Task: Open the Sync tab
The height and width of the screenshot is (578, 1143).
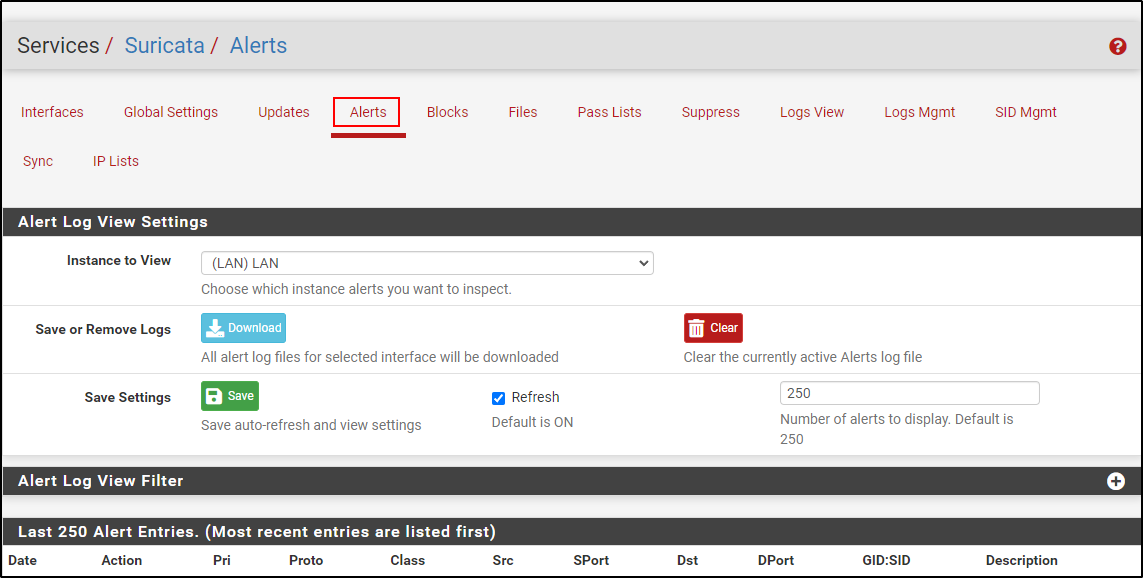Action: click(x=38, y=161)
